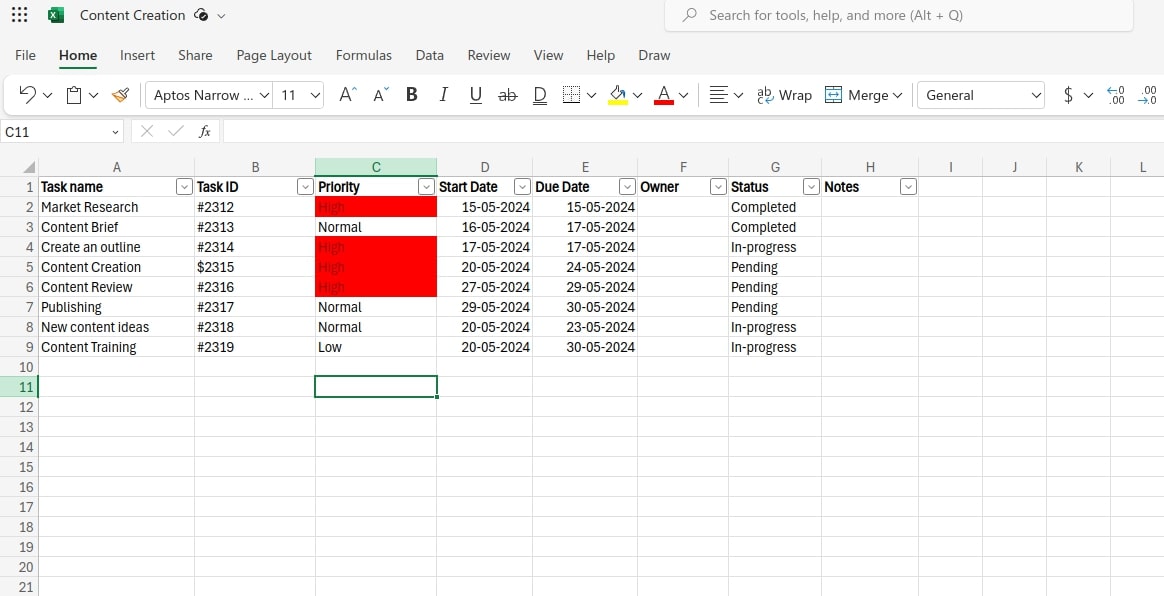The width and height of the screenshot is (1164, 596).
Task: Activate the Format Painter brush
Action: [x=120, y=95]
